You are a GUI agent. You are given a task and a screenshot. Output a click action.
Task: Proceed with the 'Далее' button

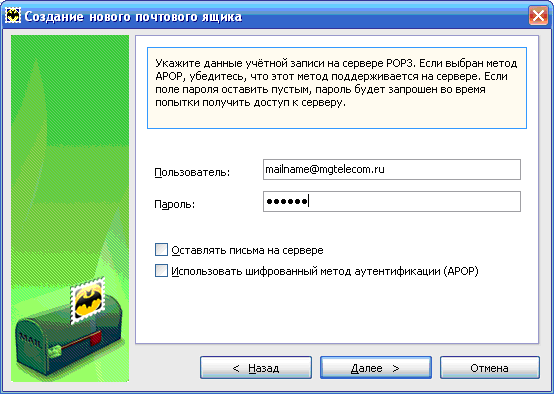click(376, 368)
